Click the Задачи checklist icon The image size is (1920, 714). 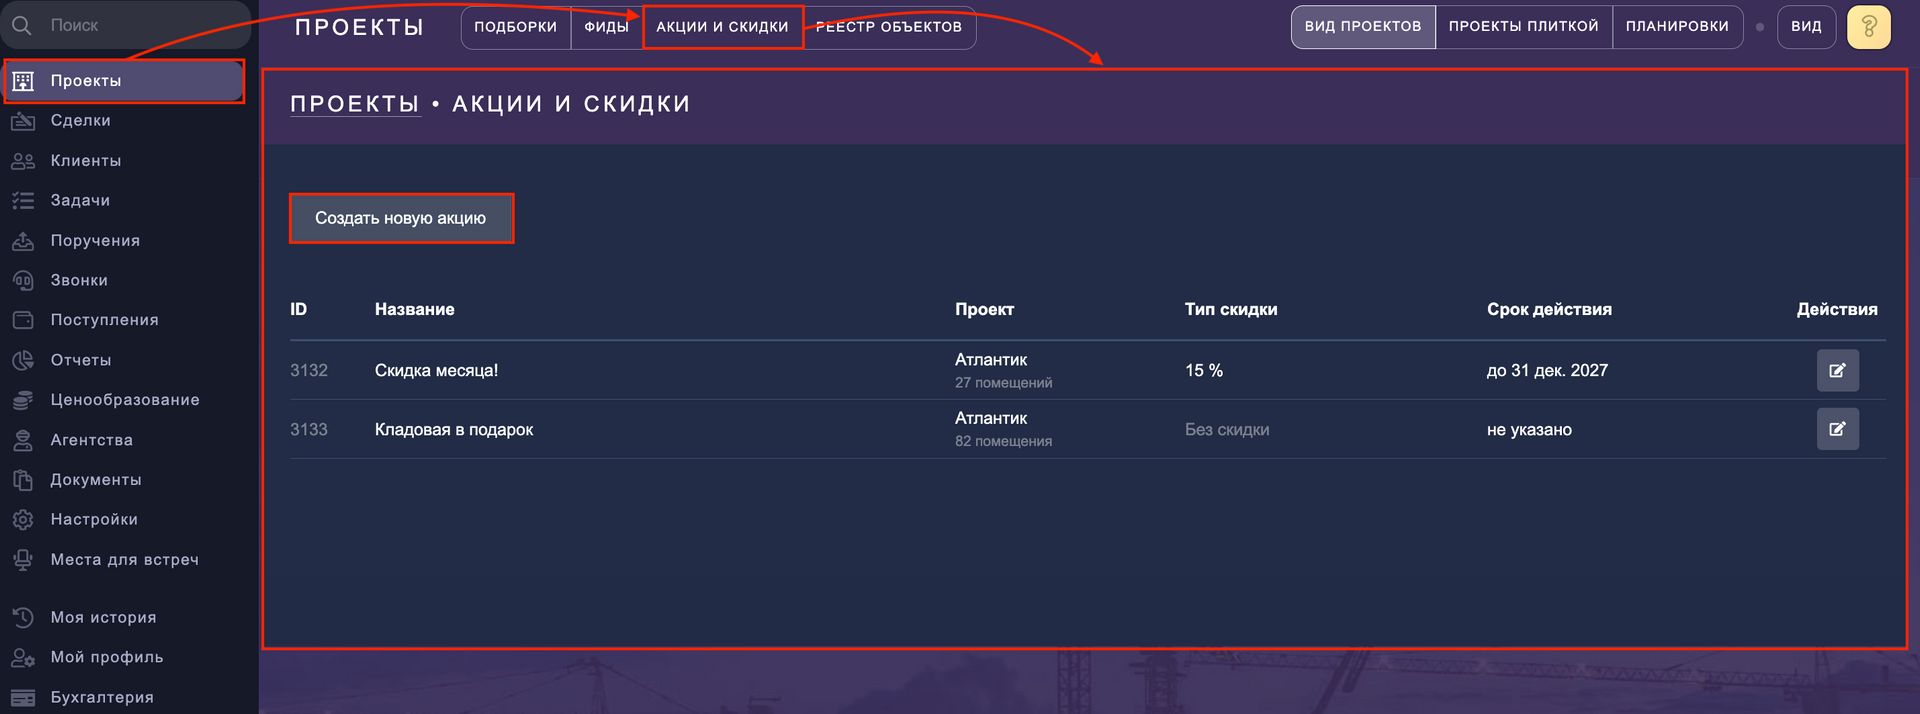[23, 201]
